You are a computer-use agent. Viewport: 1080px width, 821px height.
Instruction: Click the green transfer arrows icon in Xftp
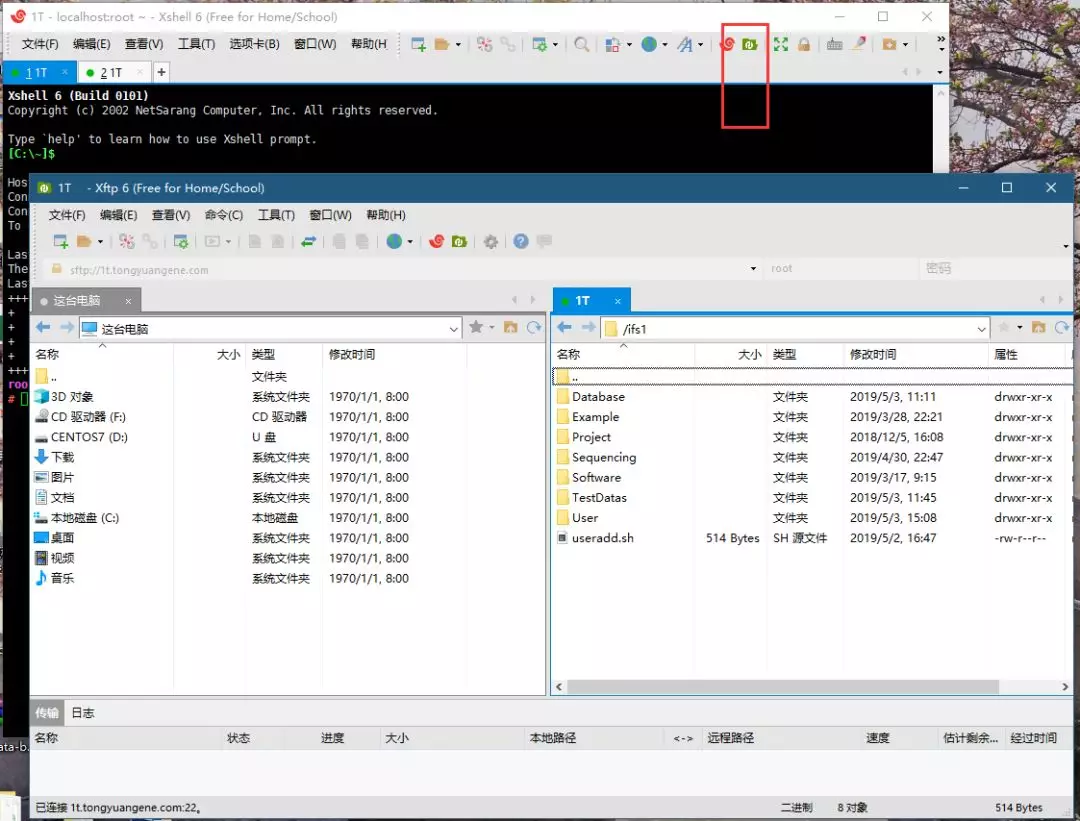click(x=309, y=241)
